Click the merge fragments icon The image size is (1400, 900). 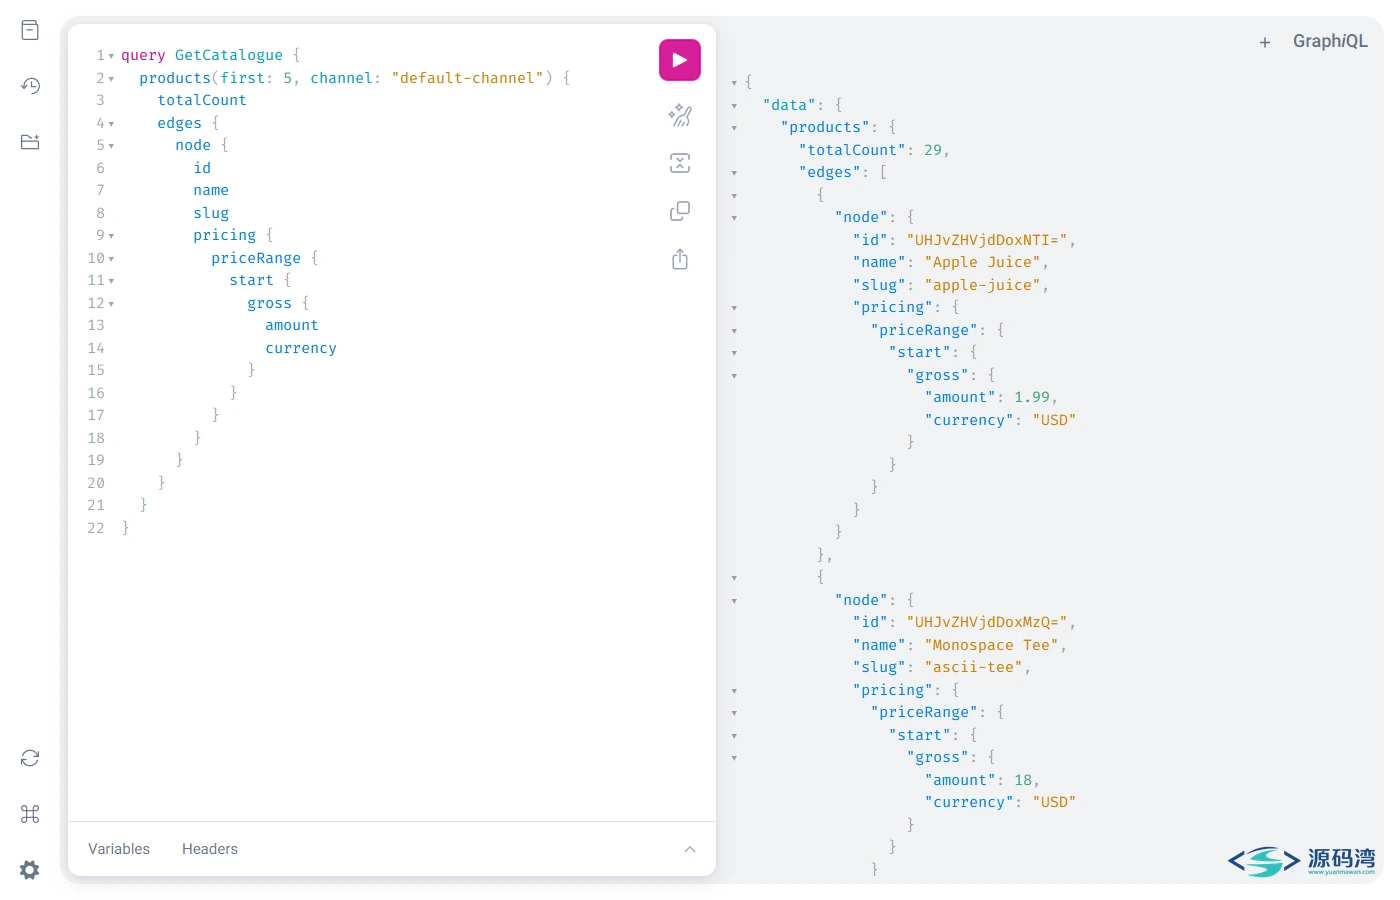(x=680, y=163)
